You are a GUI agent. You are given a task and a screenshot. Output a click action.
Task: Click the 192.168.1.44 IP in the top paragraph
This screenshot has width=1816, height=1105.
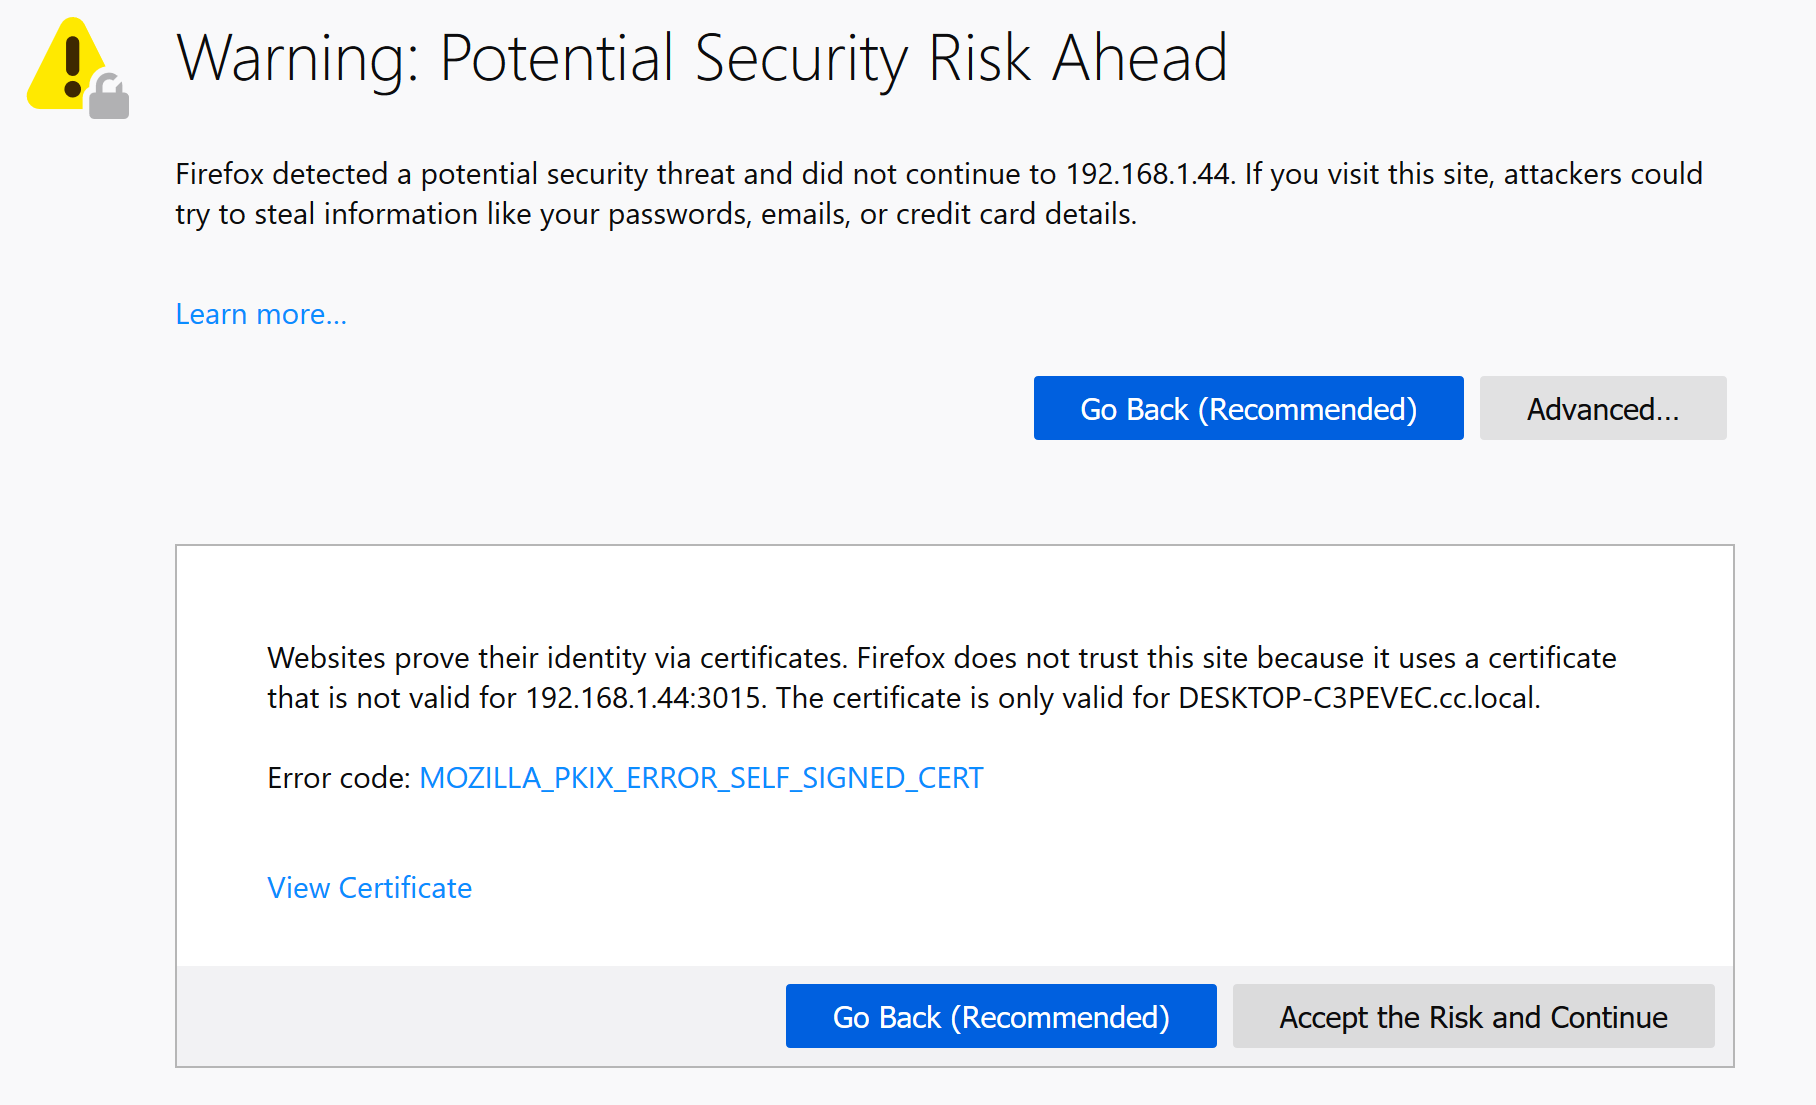point(1148,174)
